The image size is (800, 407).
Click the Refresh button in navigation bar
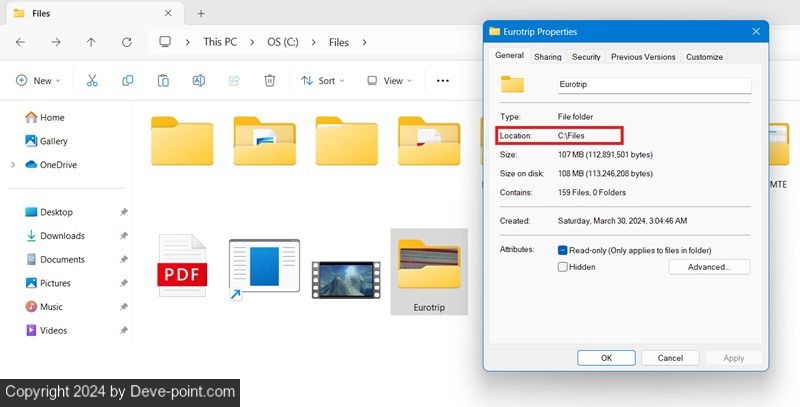pos(126,42)
